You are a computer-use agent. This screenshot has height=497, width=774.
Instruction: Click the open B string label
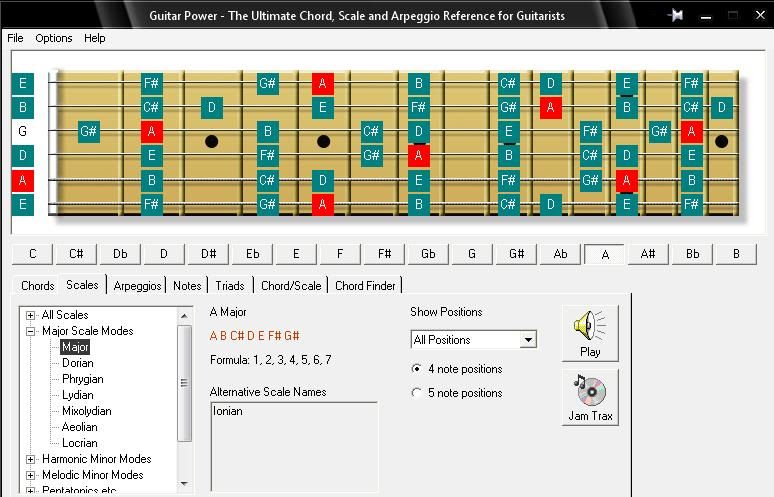[x=23, y=107]
